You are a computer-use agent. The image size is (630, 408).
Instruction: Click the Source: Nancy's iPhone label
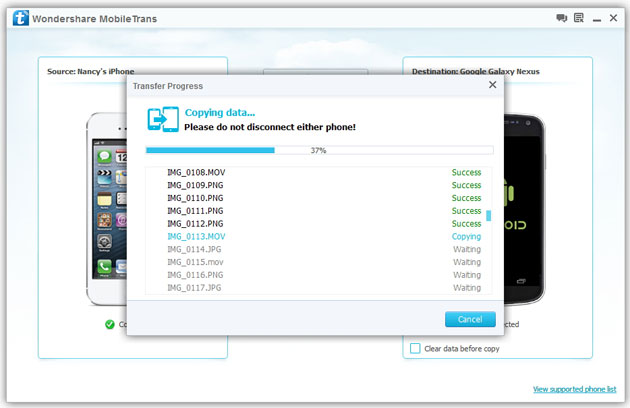[91, 72]
